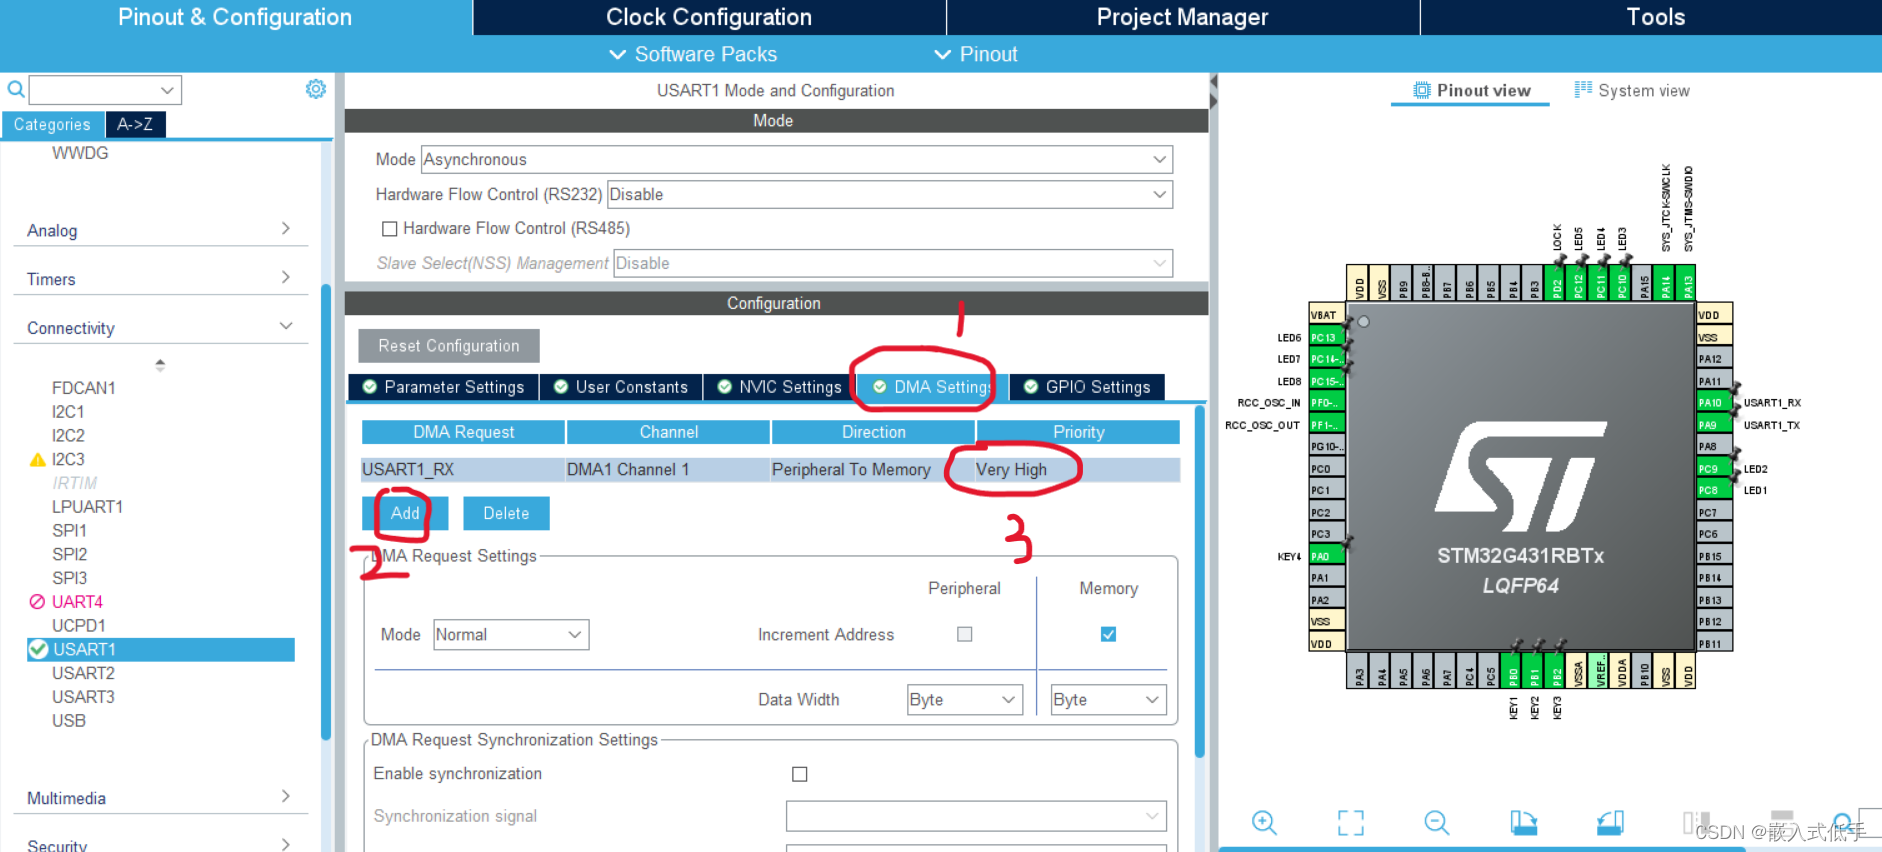Click Delete DMA request button
This screenshot has height=852, width=1882.
[506, 513]
